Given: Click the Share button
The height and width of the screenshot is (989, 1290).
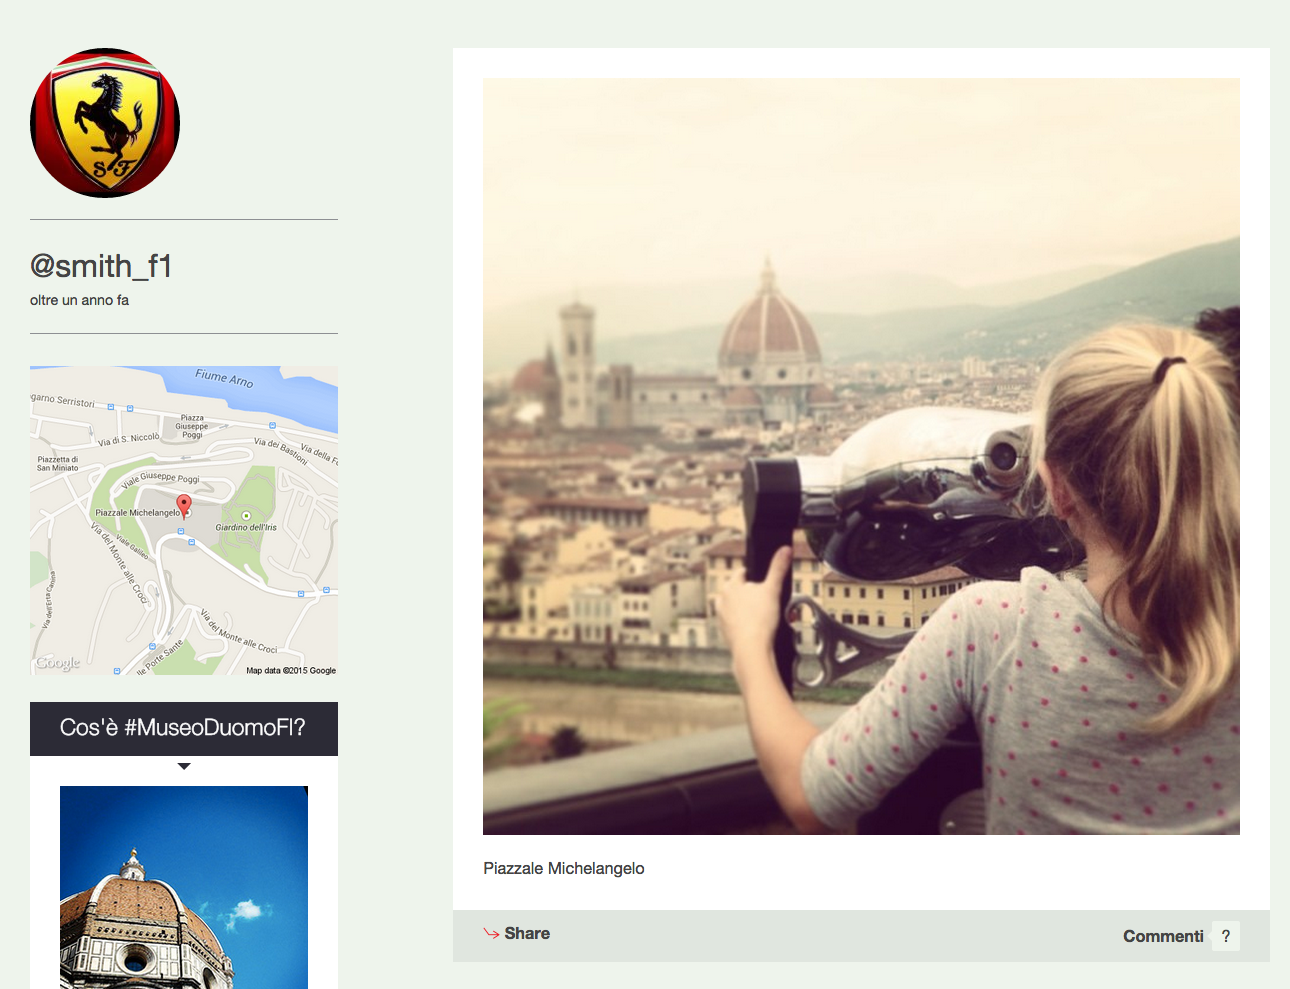Looking at the screenshot, I should [x=517, y=934].
